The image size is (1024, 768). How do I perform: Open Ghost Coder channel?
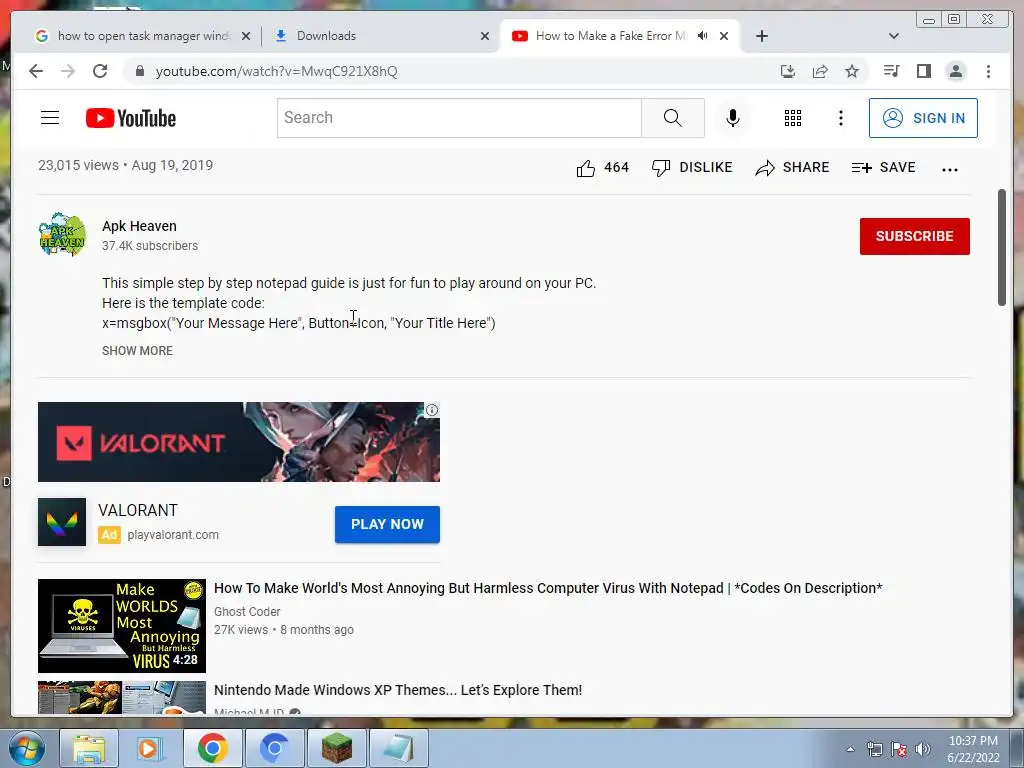(x=247, y=612)
